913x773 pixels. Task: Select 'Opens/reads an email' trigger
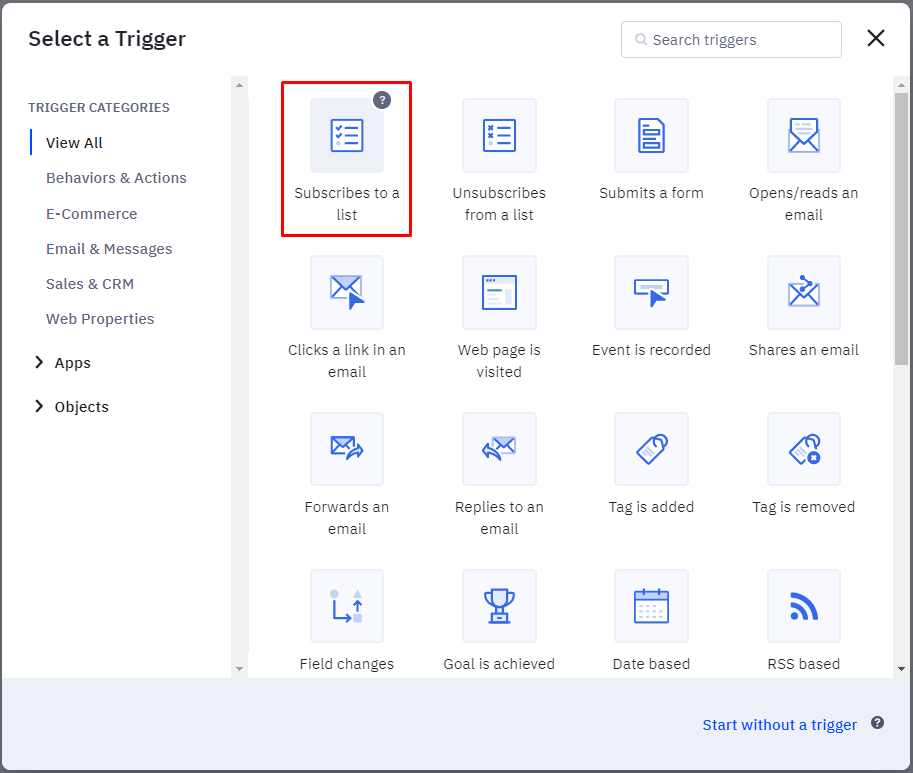click(x=803, y=136)
